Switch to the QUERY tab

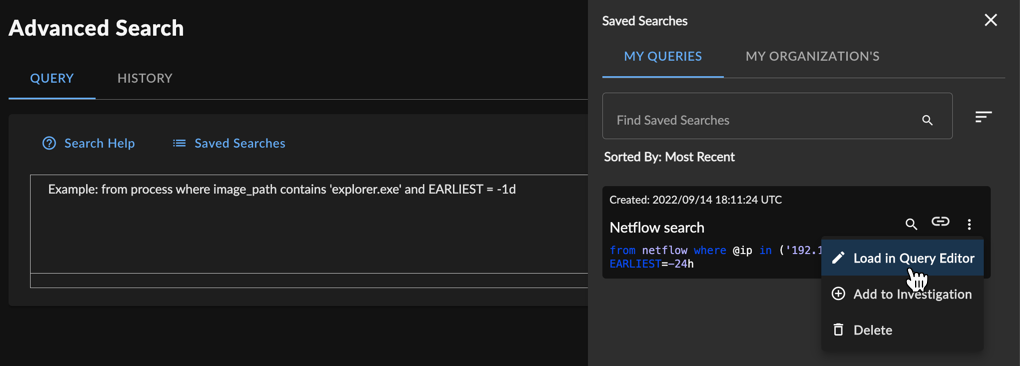52,79
